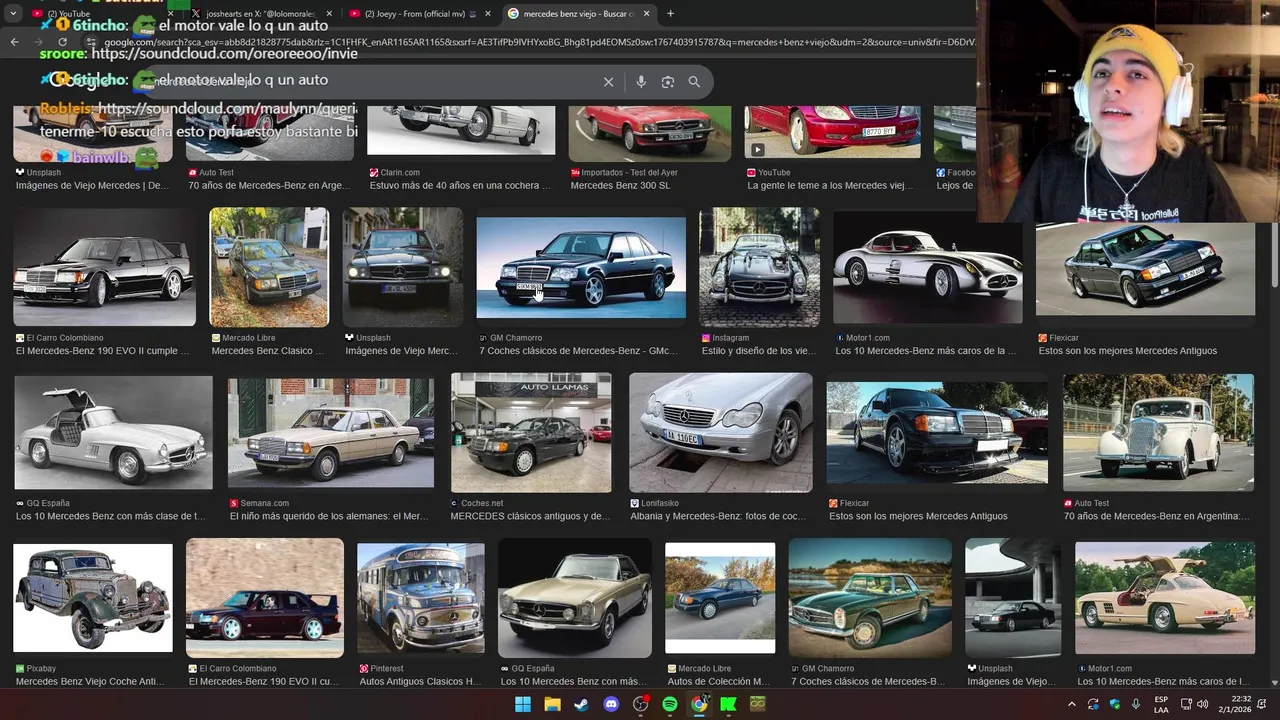The width and height of the screenshot is (1280, 720).
Task: Open the ESP LAA language switcher
Action: tap(1161, 704)
